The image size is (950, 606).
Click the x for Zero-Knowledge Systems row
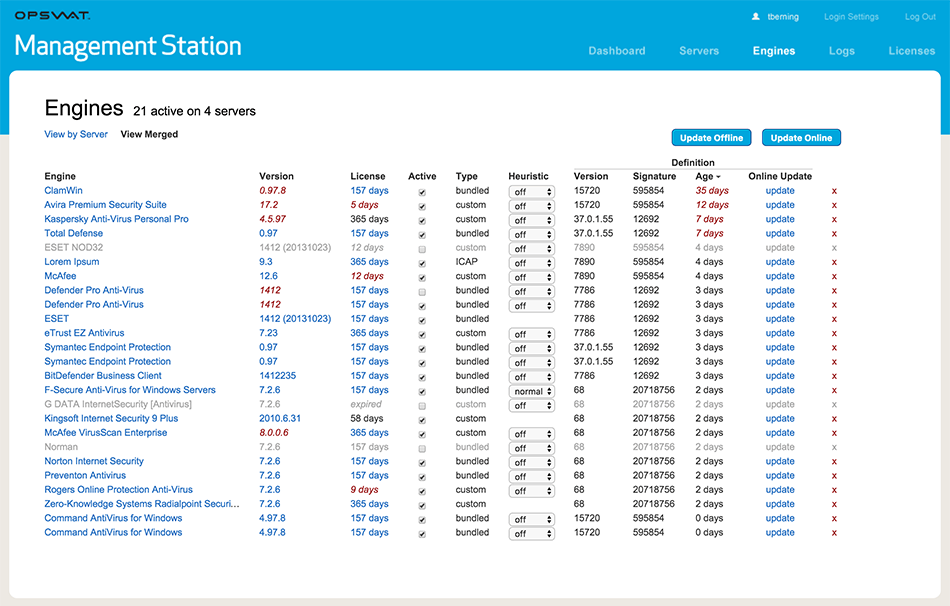834,505
